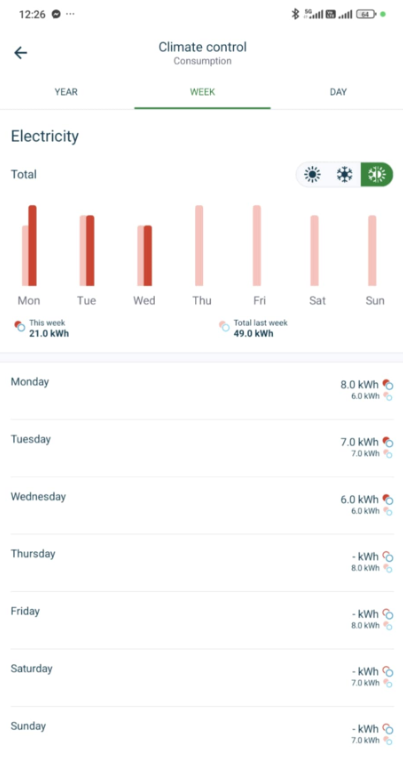This screenshot has width=403, height=759.
Task: Go back using the arrow icon
Action: pyautogui.click(x=20, y=53)
